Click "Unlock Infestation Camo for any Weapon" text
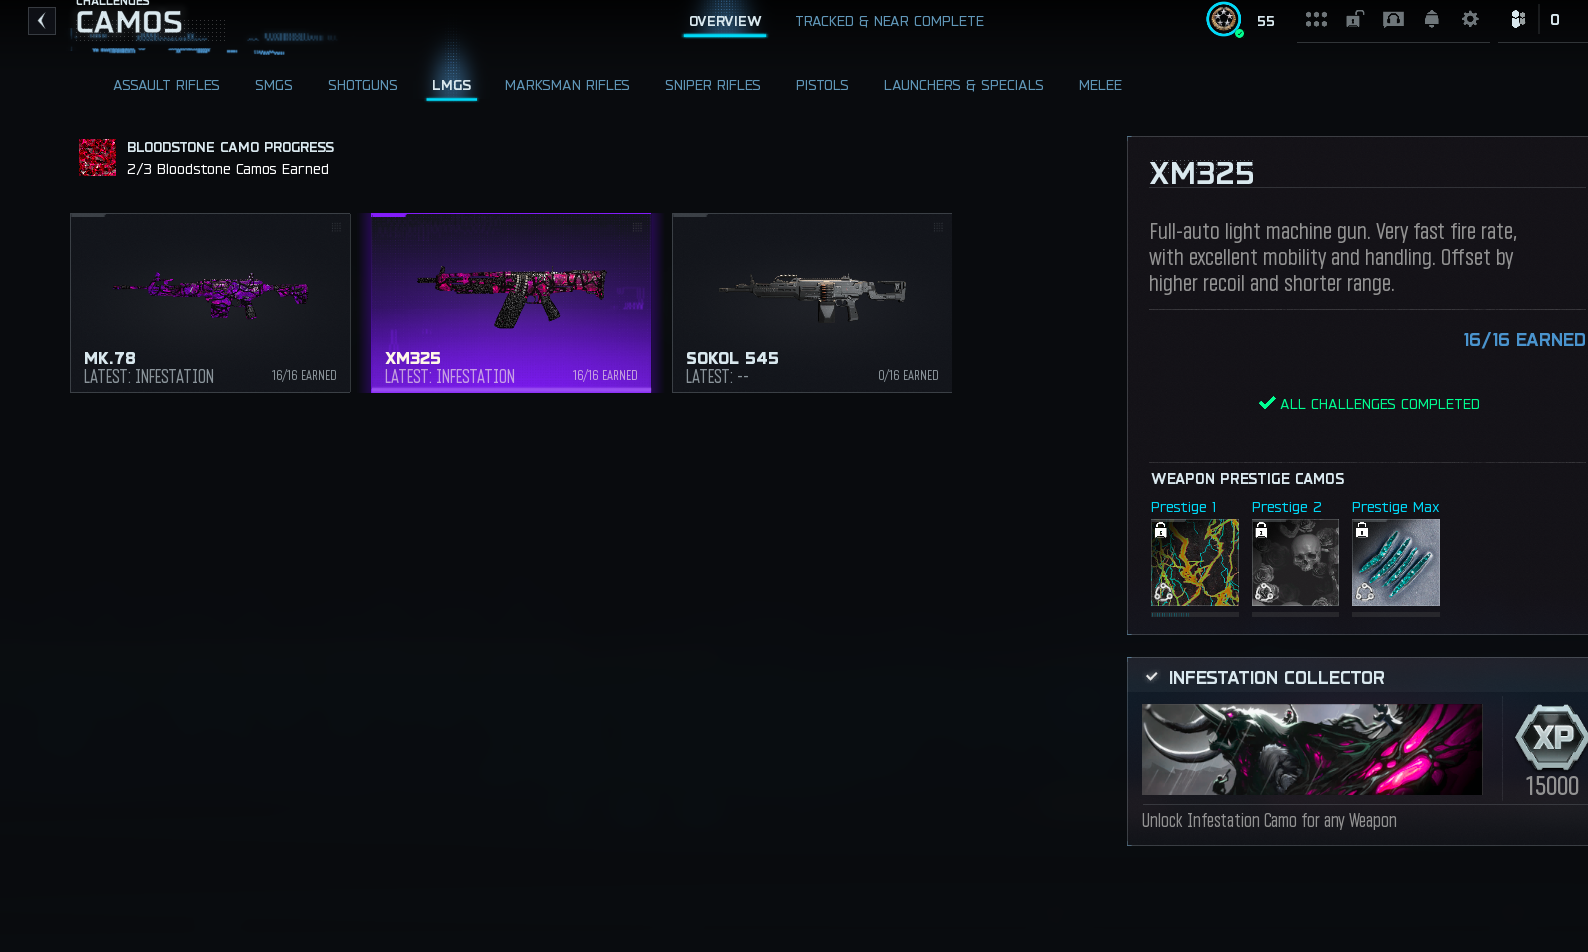 (x=1269, y=820)
